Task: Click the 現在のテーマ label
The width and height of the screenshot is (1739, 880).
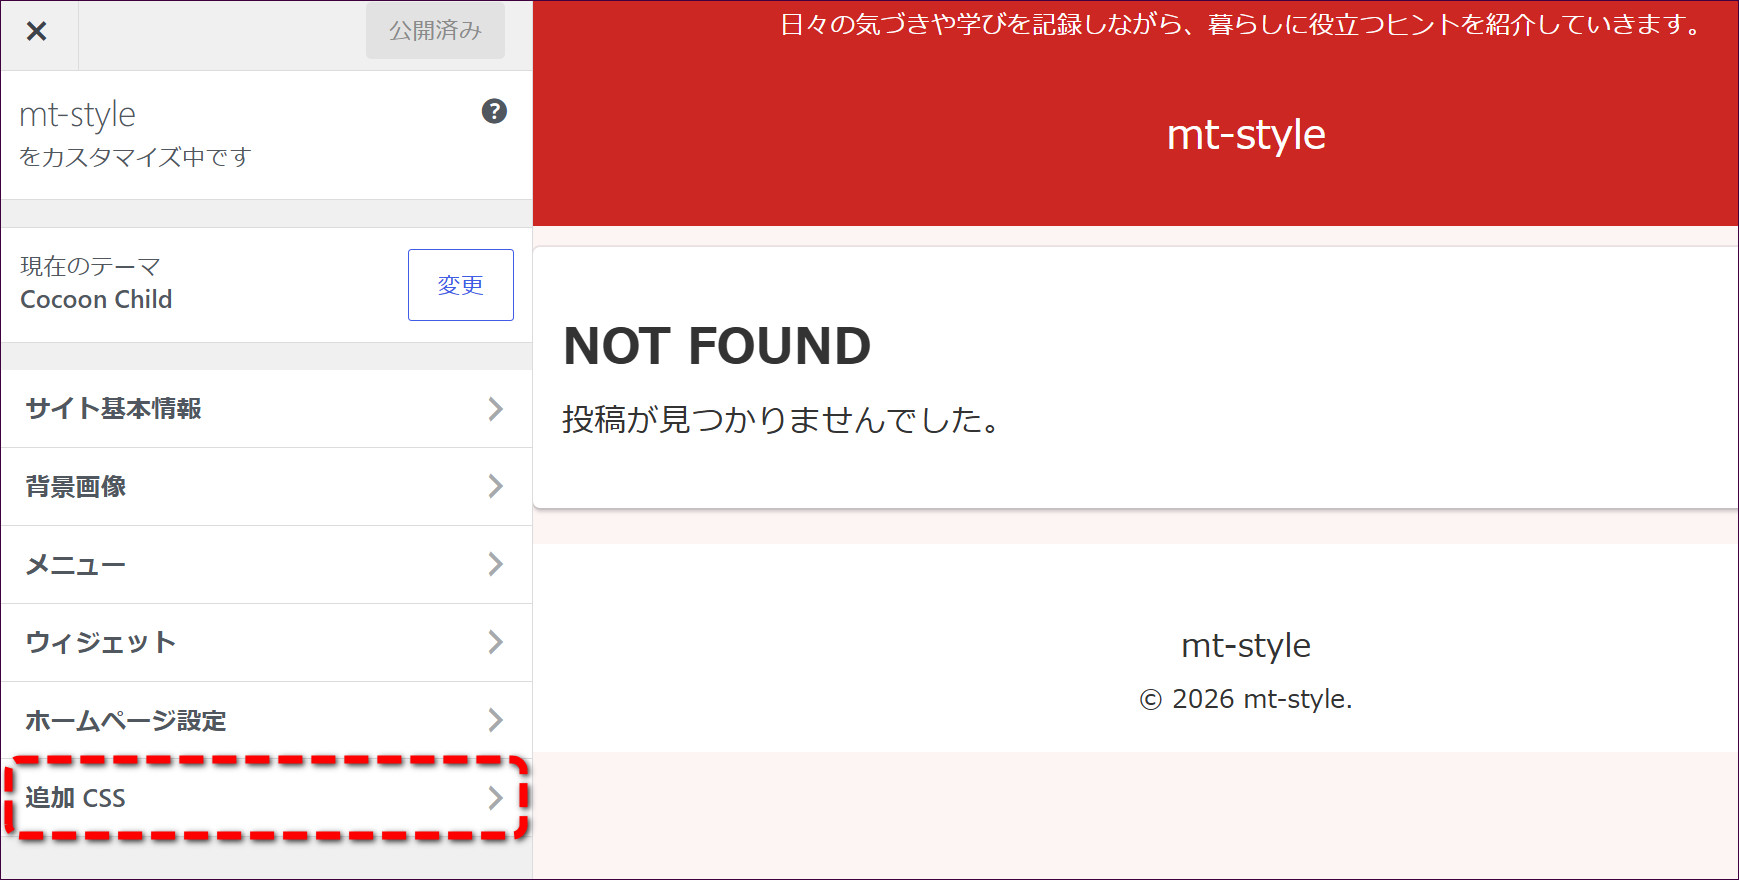Action: tap(90, 266)
